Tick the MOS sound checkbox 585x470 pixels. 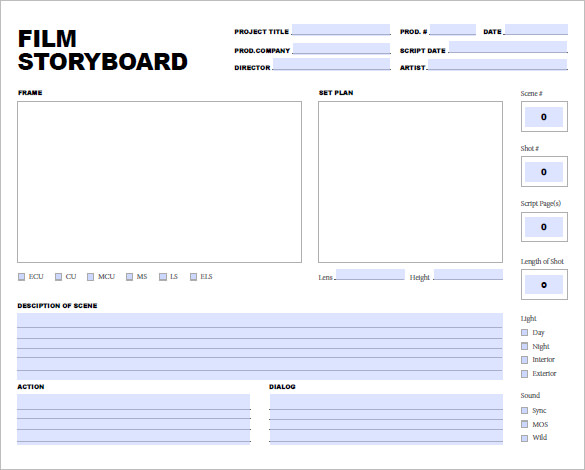[x=525, y=424]
